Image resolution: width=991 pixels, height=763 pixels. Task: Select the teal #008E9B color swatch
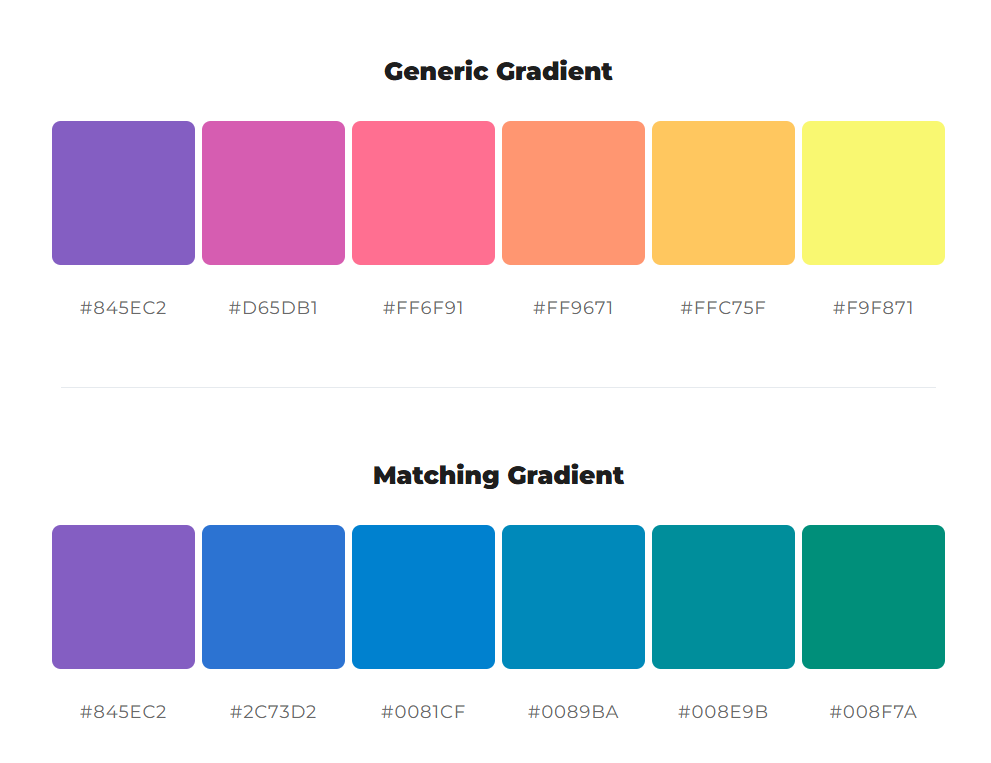pos(723,597)
